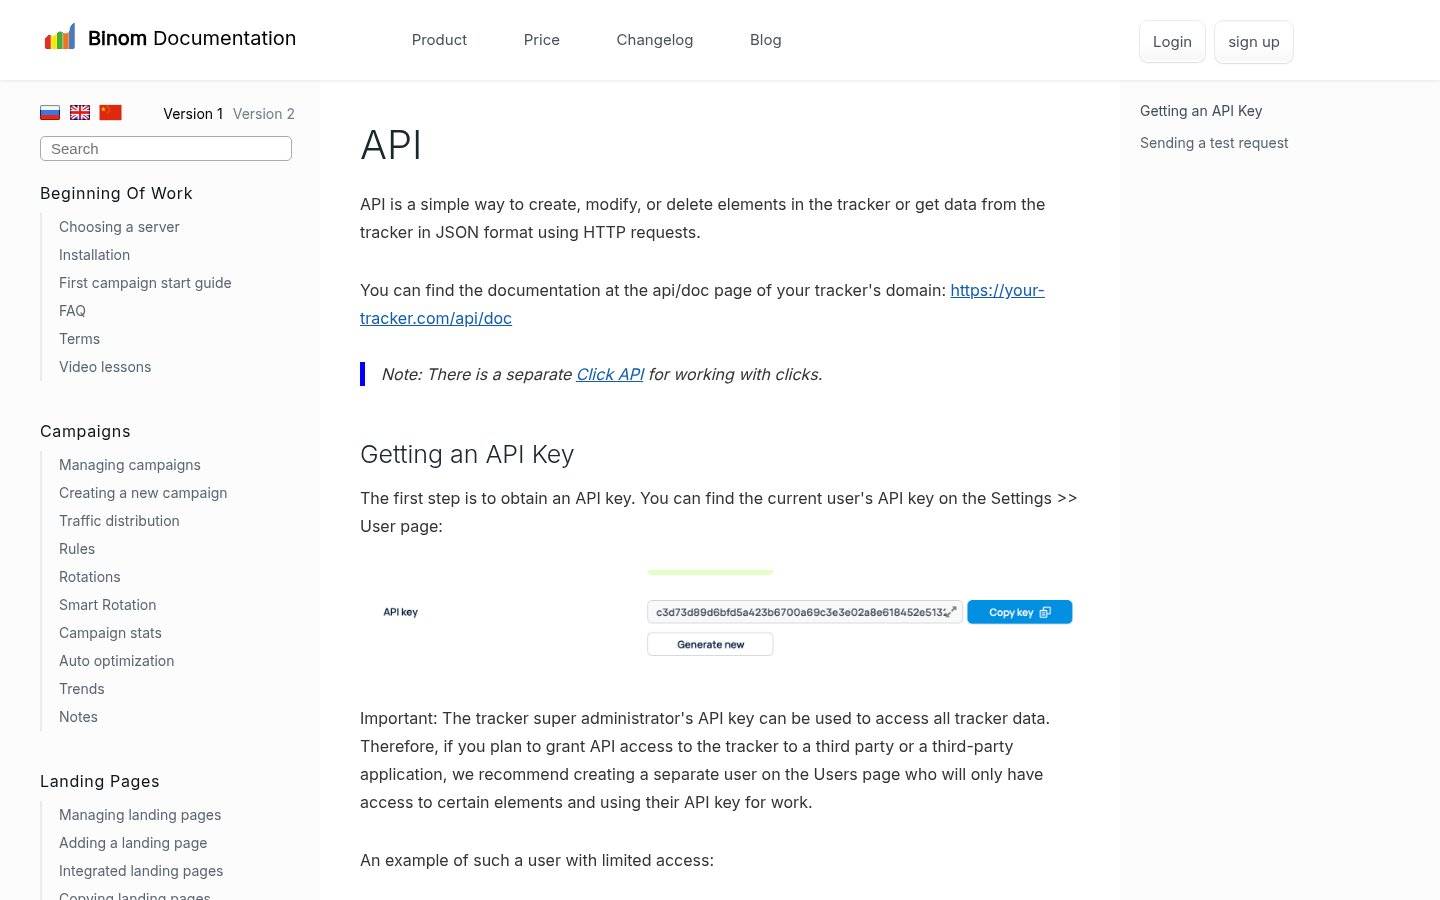The height and width of the screenshot is (900, 1440).
Task: Open the Choosing a server page
Action: tap(119, 227)
